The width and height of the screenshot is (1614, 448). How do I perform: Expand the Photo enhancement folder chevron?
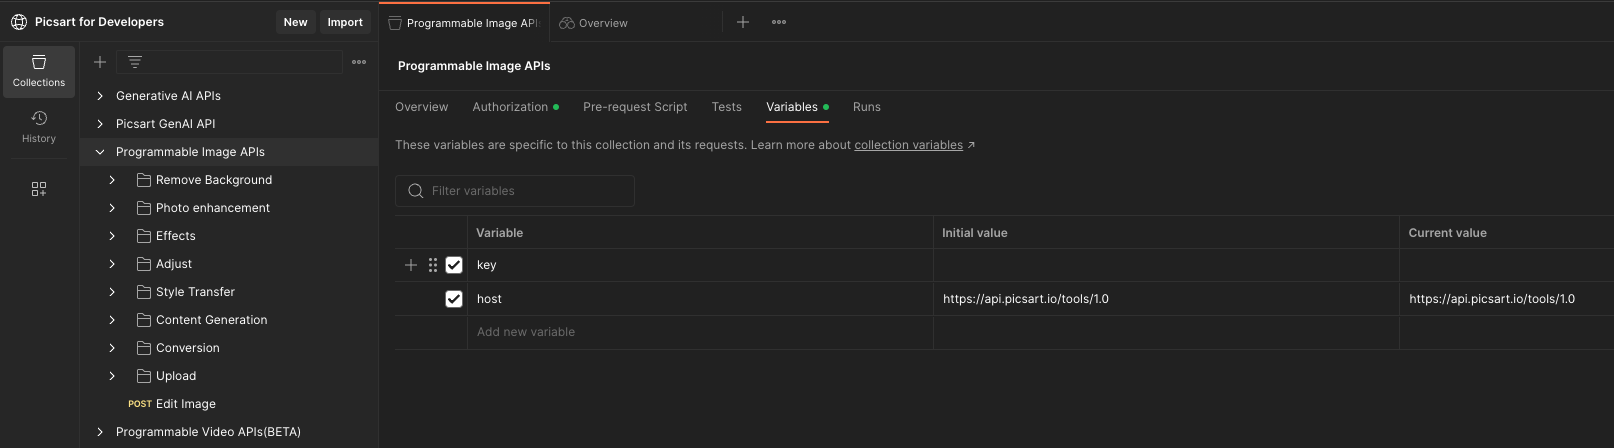[112, 208]
